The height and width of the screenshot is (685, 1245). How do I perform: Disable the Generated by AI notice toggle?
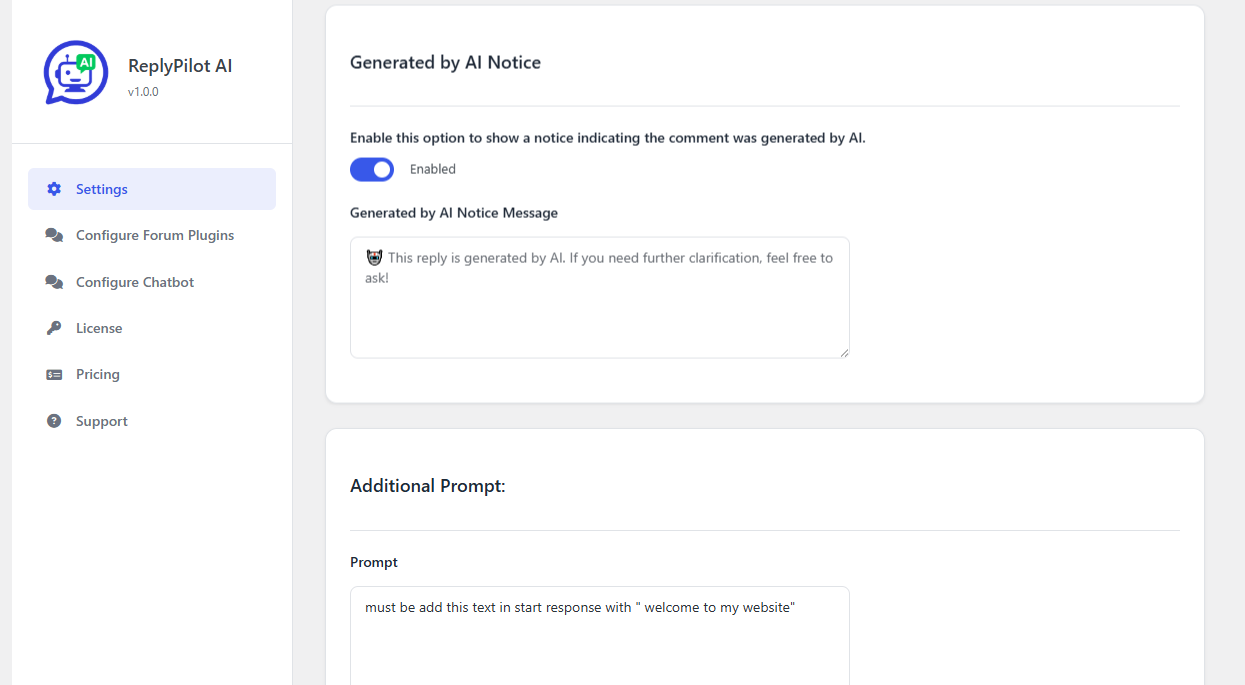point(372,170)
